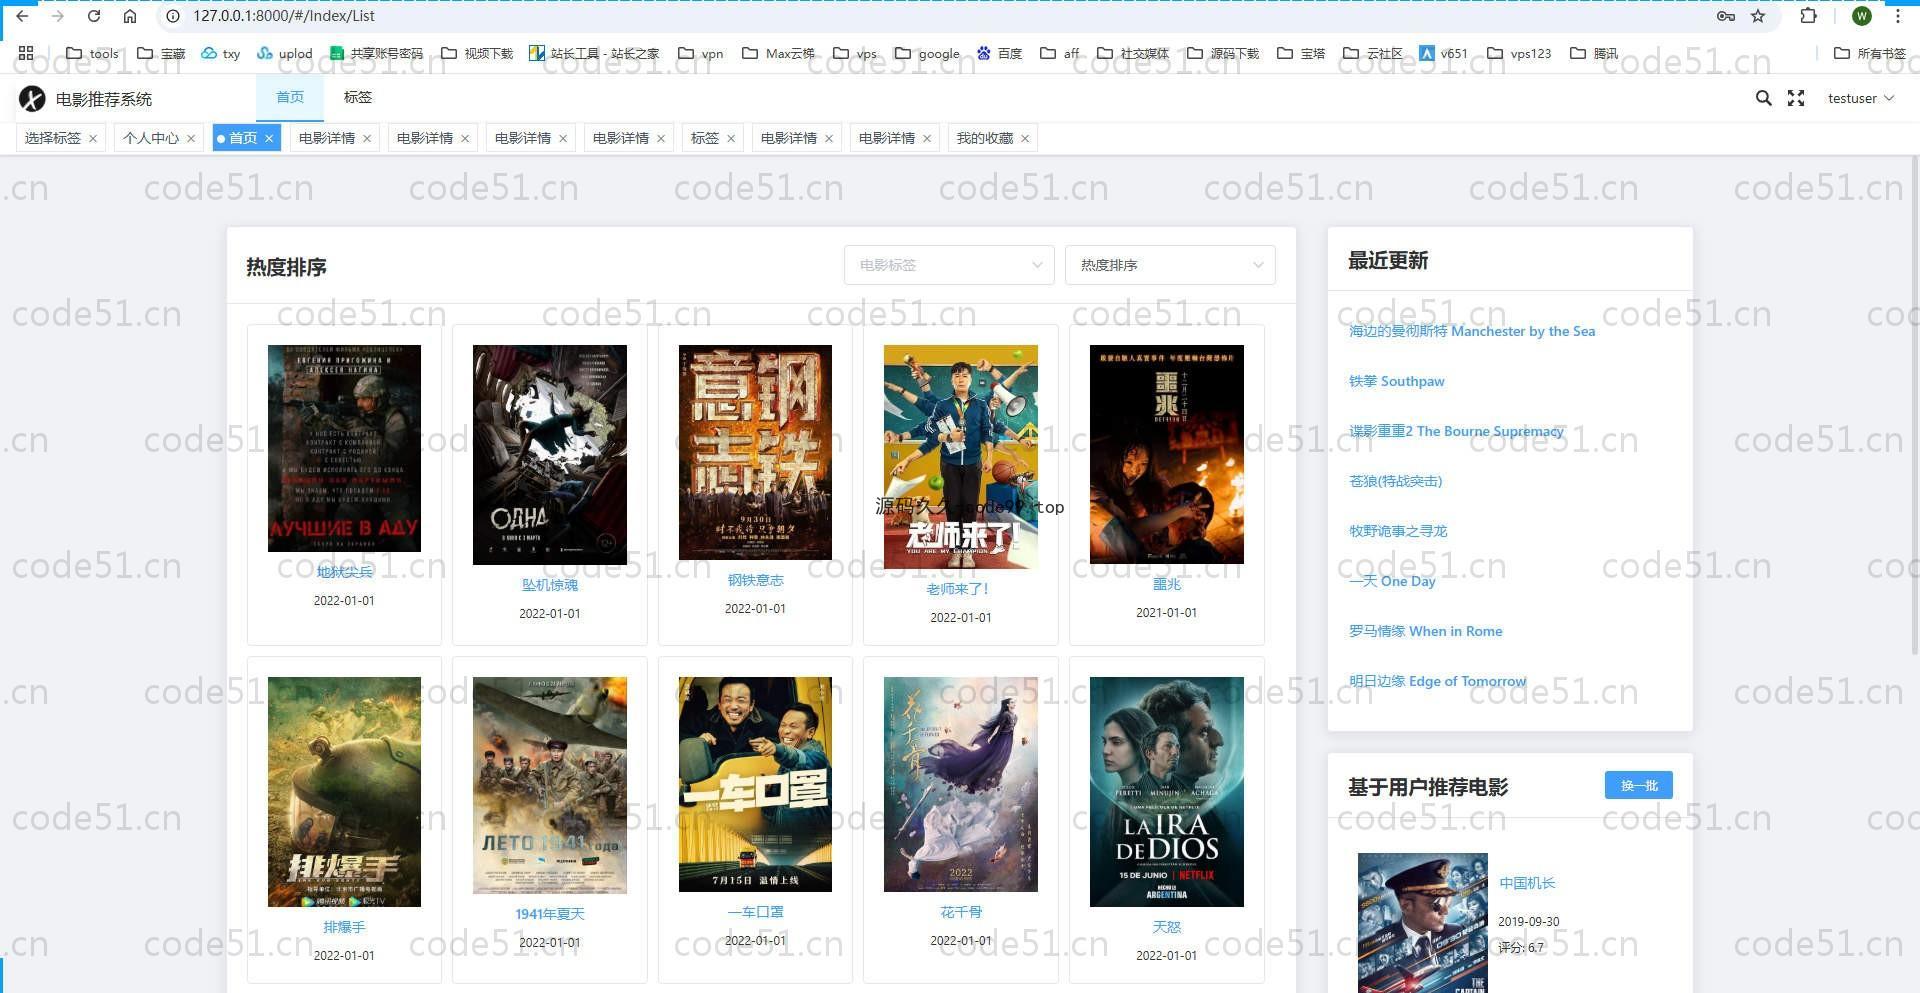Open the v651 bookmark

click(1443, 54)
